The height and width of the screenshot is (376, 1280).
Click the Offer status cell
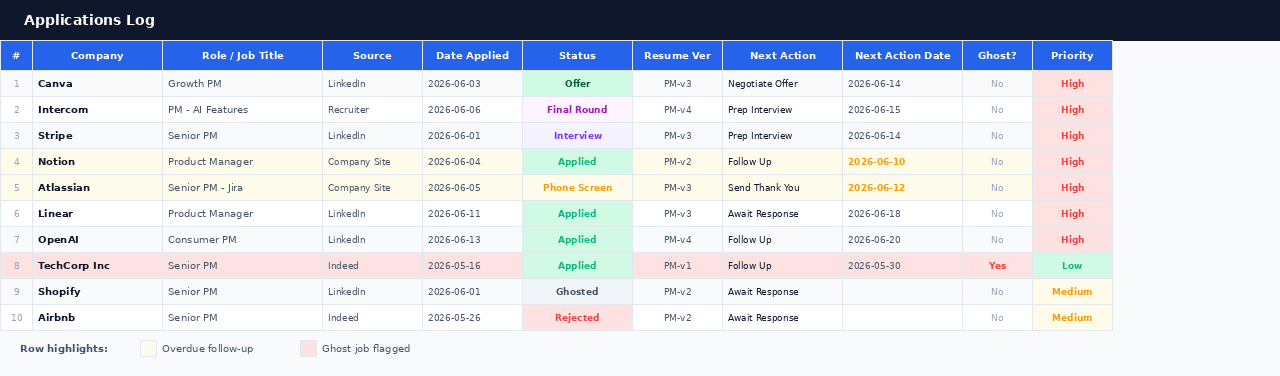click(577, 84)
